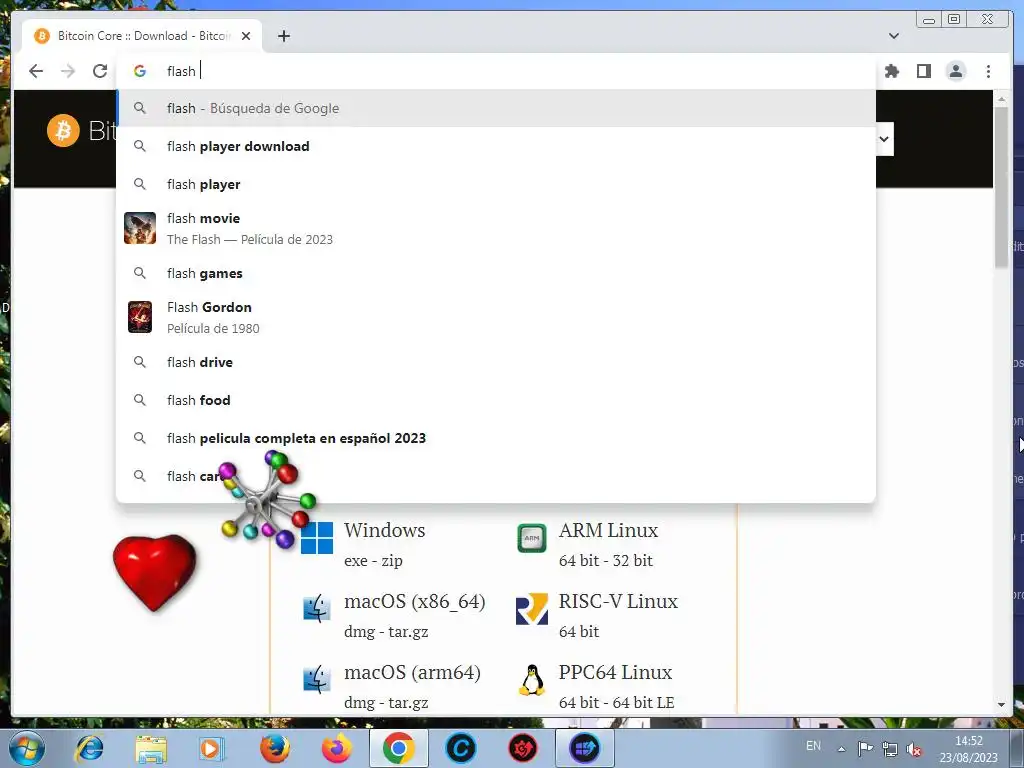Close the Bitcoin Core Download tab
The image size is (1024, 768).
point(246,36)
